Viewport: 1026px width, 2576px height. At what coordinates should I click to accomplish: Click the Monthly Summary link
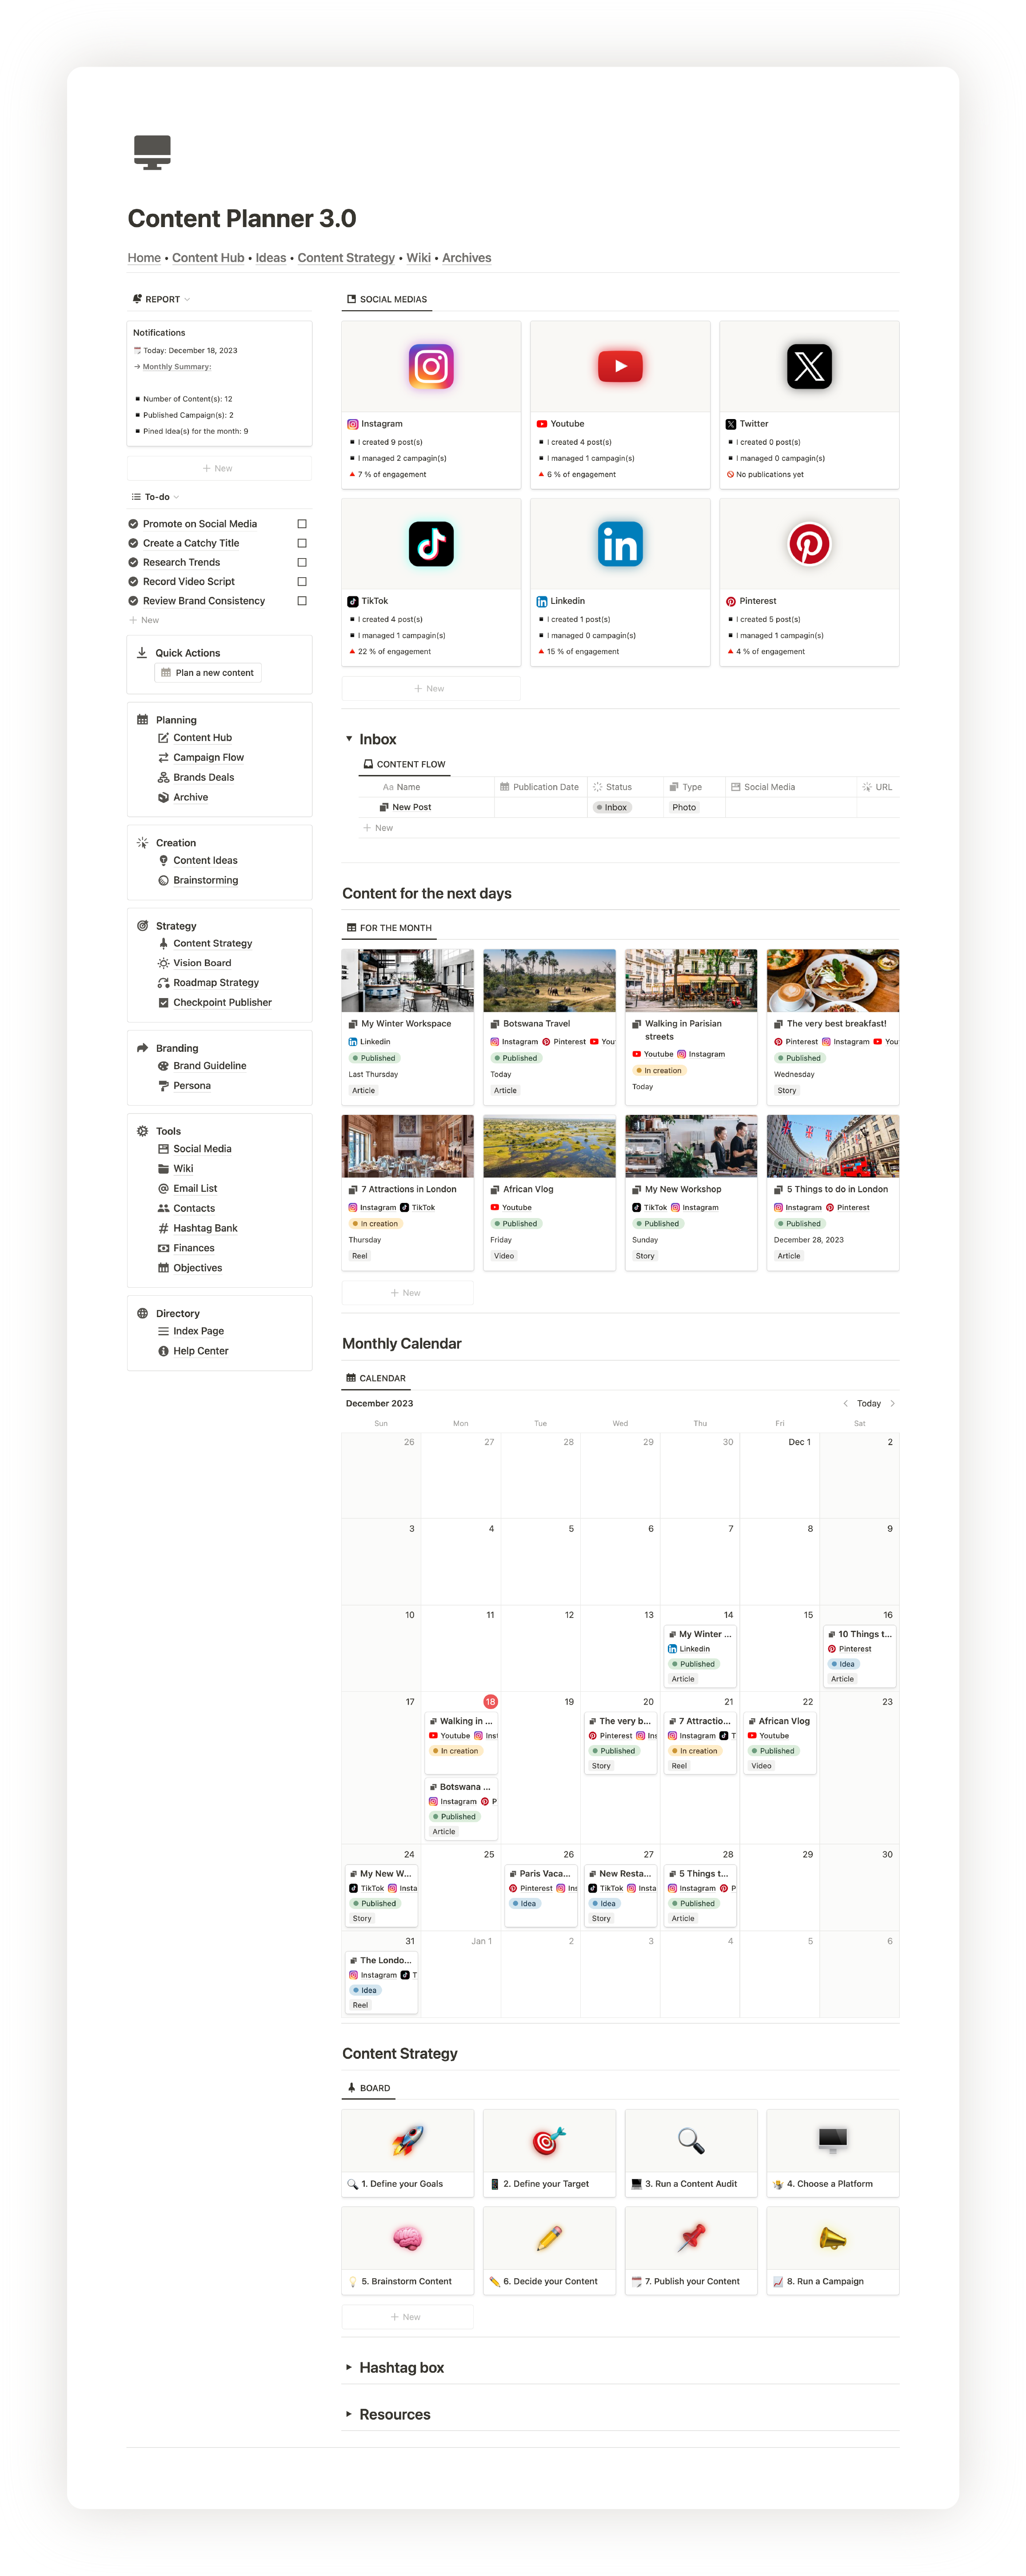tap(177, 367)
